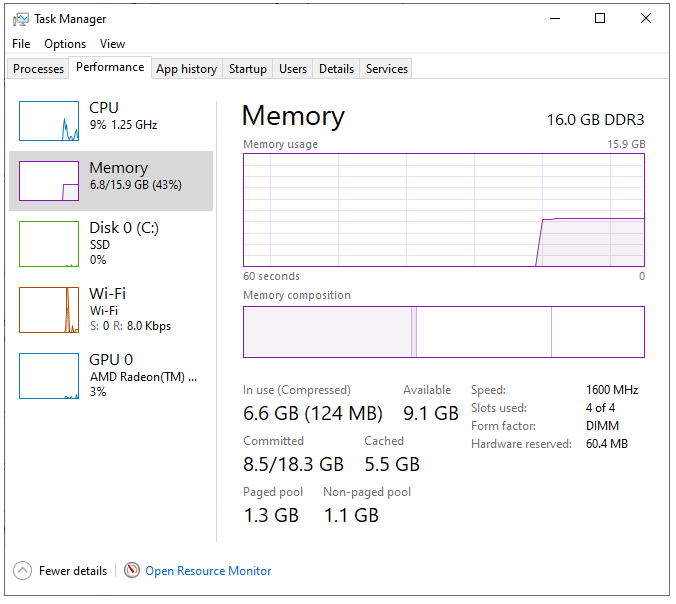Switch to the Users tab

coord(293,69)
